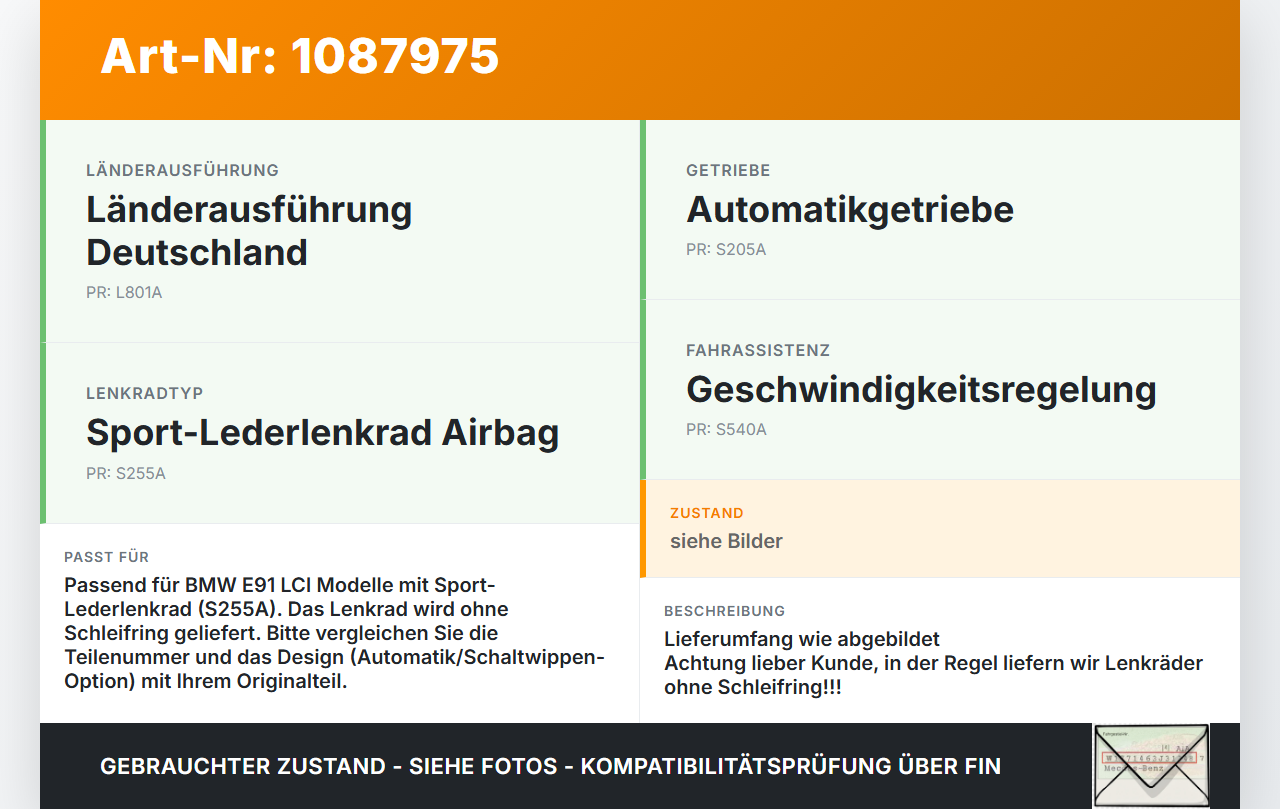The height and width of the screenshot is (810, 1280).
Task: Click the BESCHREIBUNG section label
Action: click(x=725, y=611)
